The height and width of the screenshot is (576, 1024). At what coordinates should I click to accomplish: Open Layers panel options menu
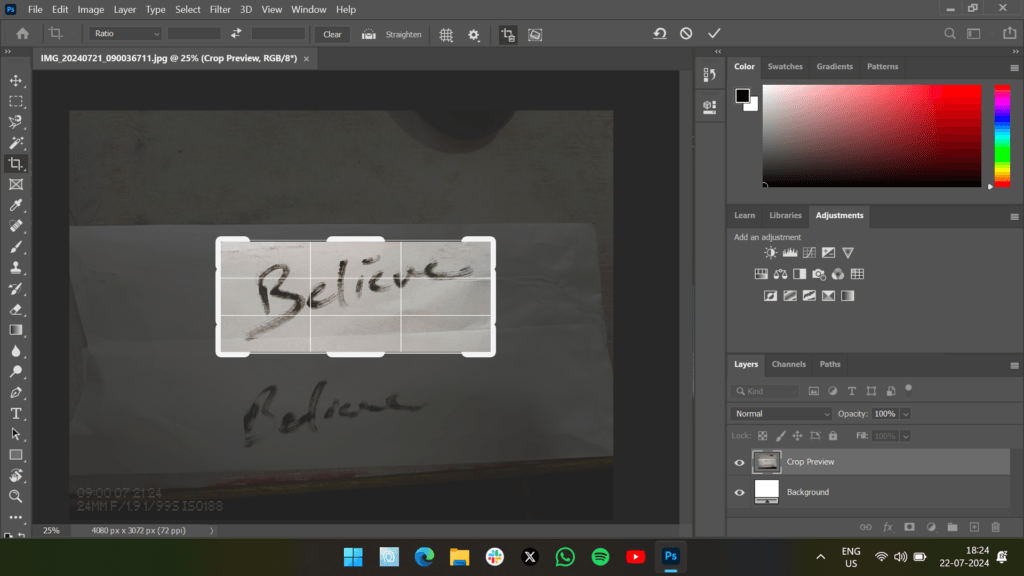coord(1014,366)
